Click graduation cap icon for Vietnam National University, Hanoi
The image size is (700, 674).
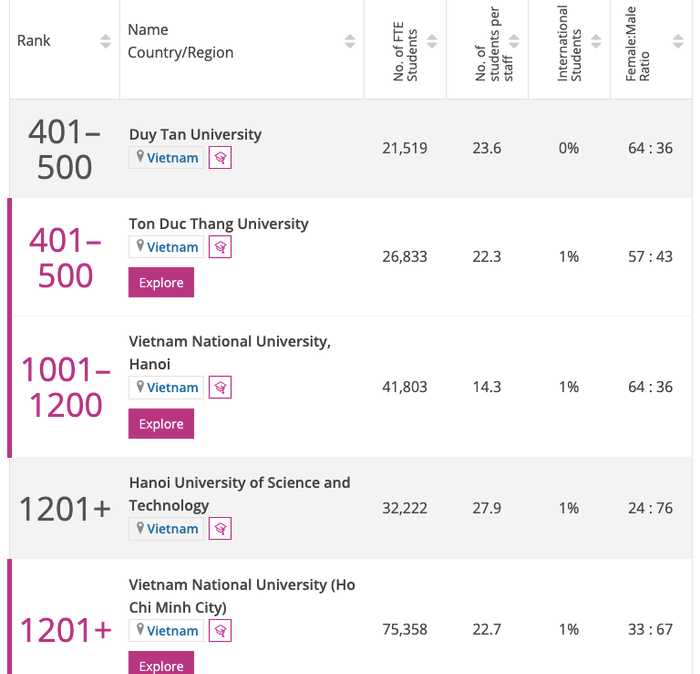point(220,387)
